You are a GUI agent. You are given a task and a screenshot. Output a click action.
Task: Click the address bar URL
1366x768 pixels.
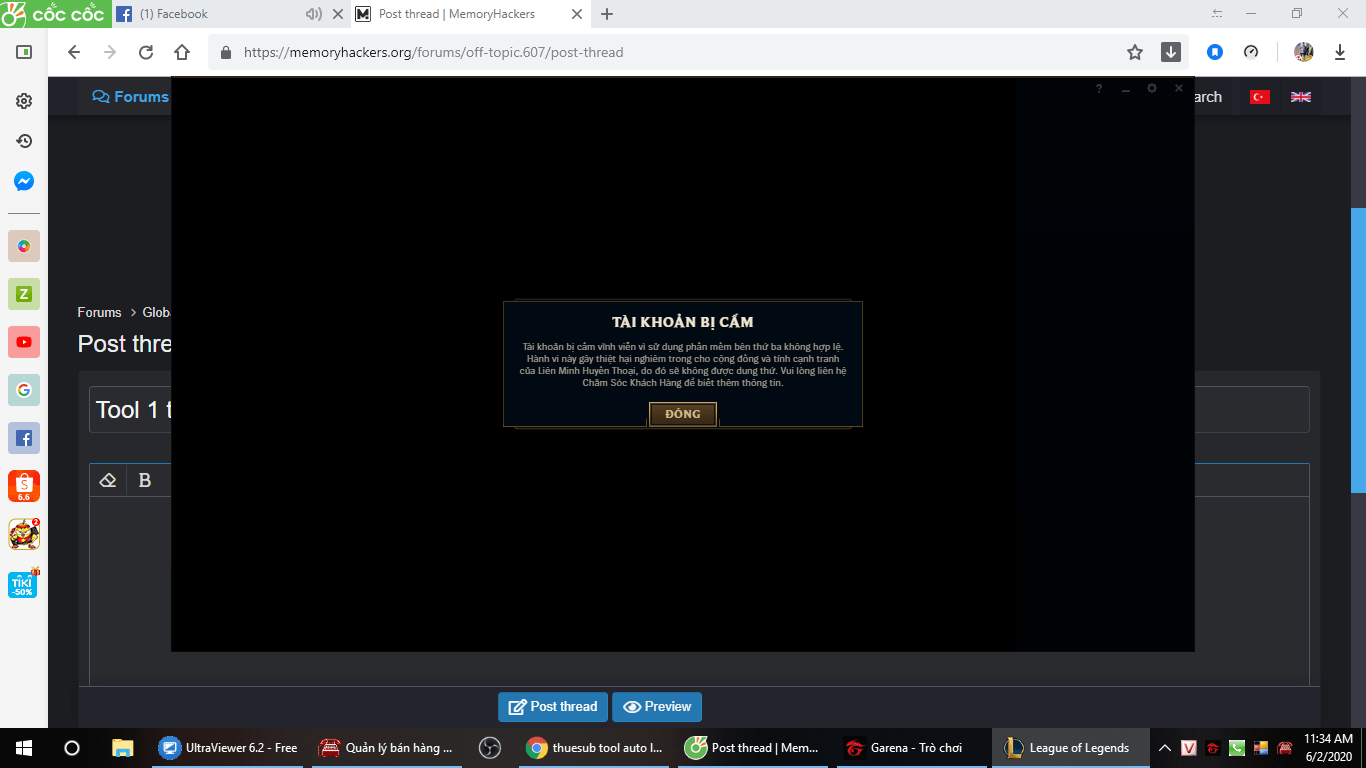click(433, 52)
